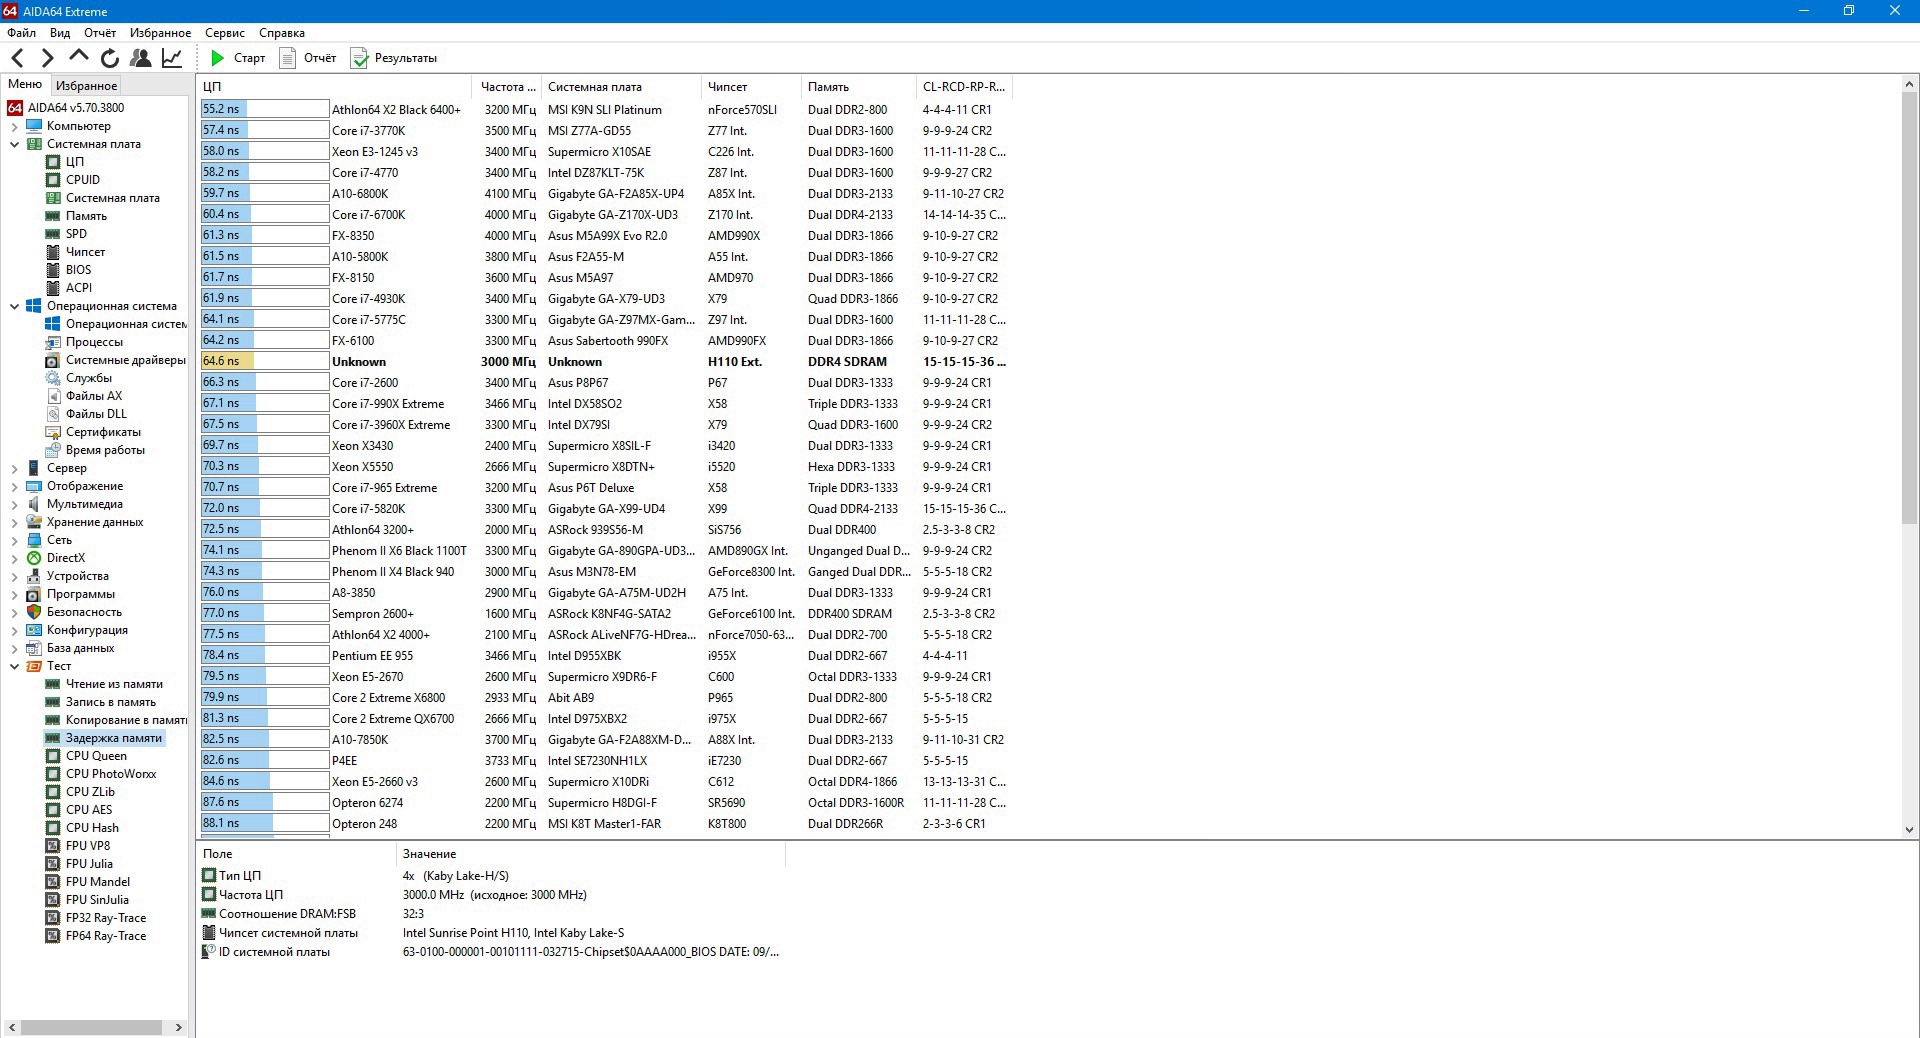Go forward with the right arrow toolbar icon
Viewport: 1920px width, 1038px height.
point(47,58)
